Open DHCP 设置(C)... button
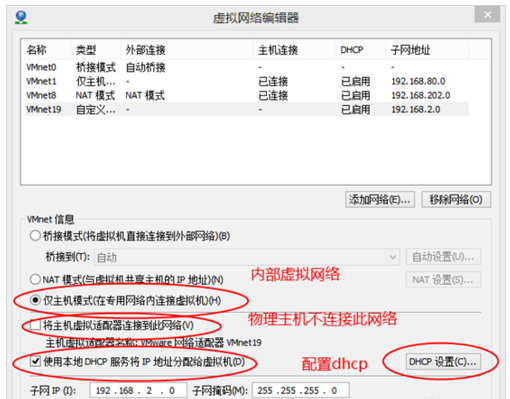The image size is (510, 399). click(x=443, y=362)
